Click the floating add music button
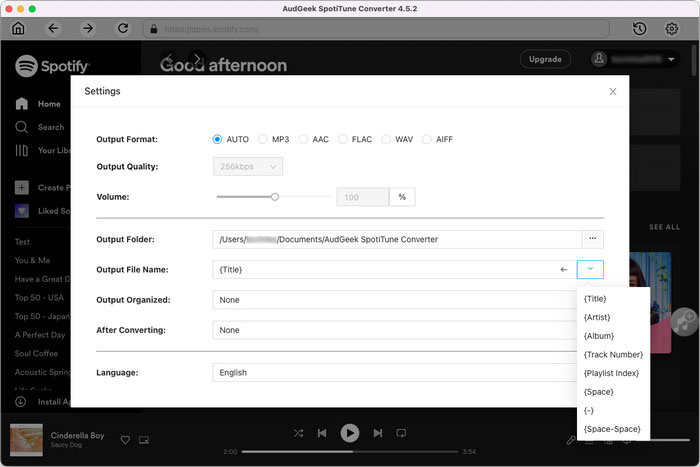This screenshot has height=467, width=700. coord(684,322)
